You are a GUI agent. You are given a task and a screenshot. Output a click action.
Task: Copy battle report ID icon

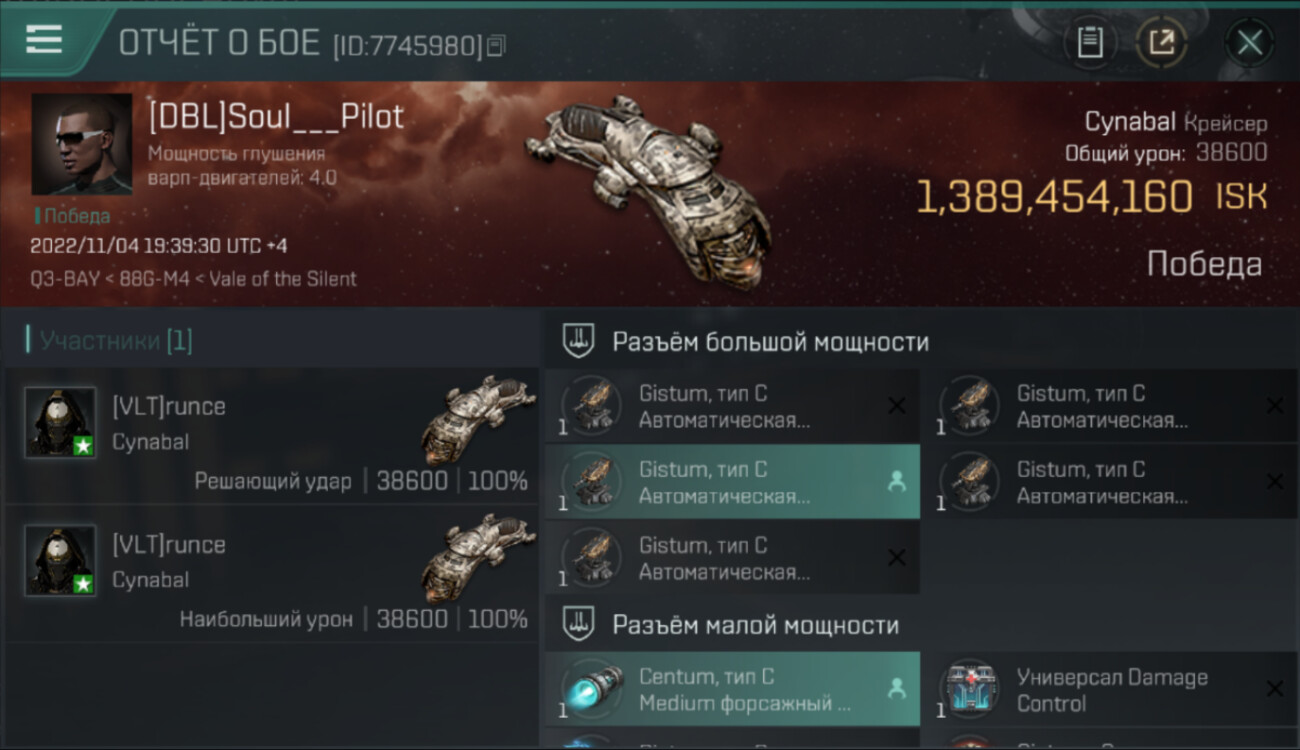click(x=497, y=45)
